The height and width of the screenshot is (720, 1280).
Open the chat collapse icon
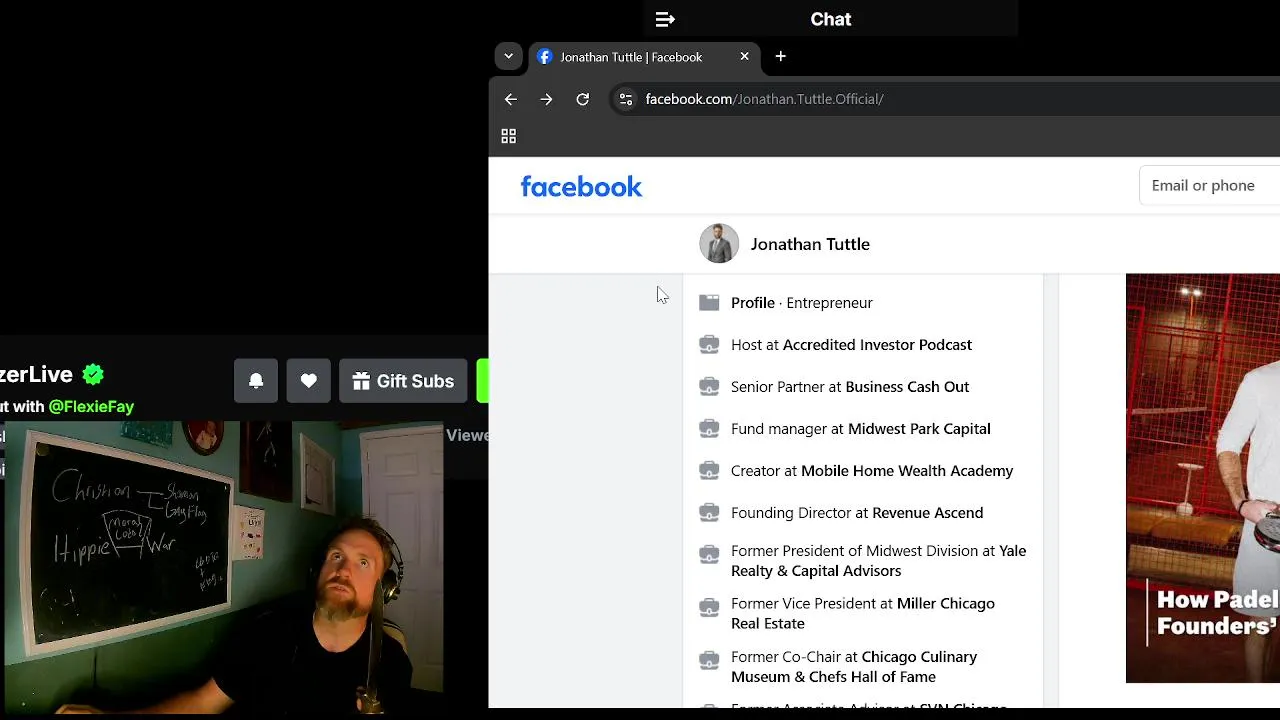(x=665, y=19)
